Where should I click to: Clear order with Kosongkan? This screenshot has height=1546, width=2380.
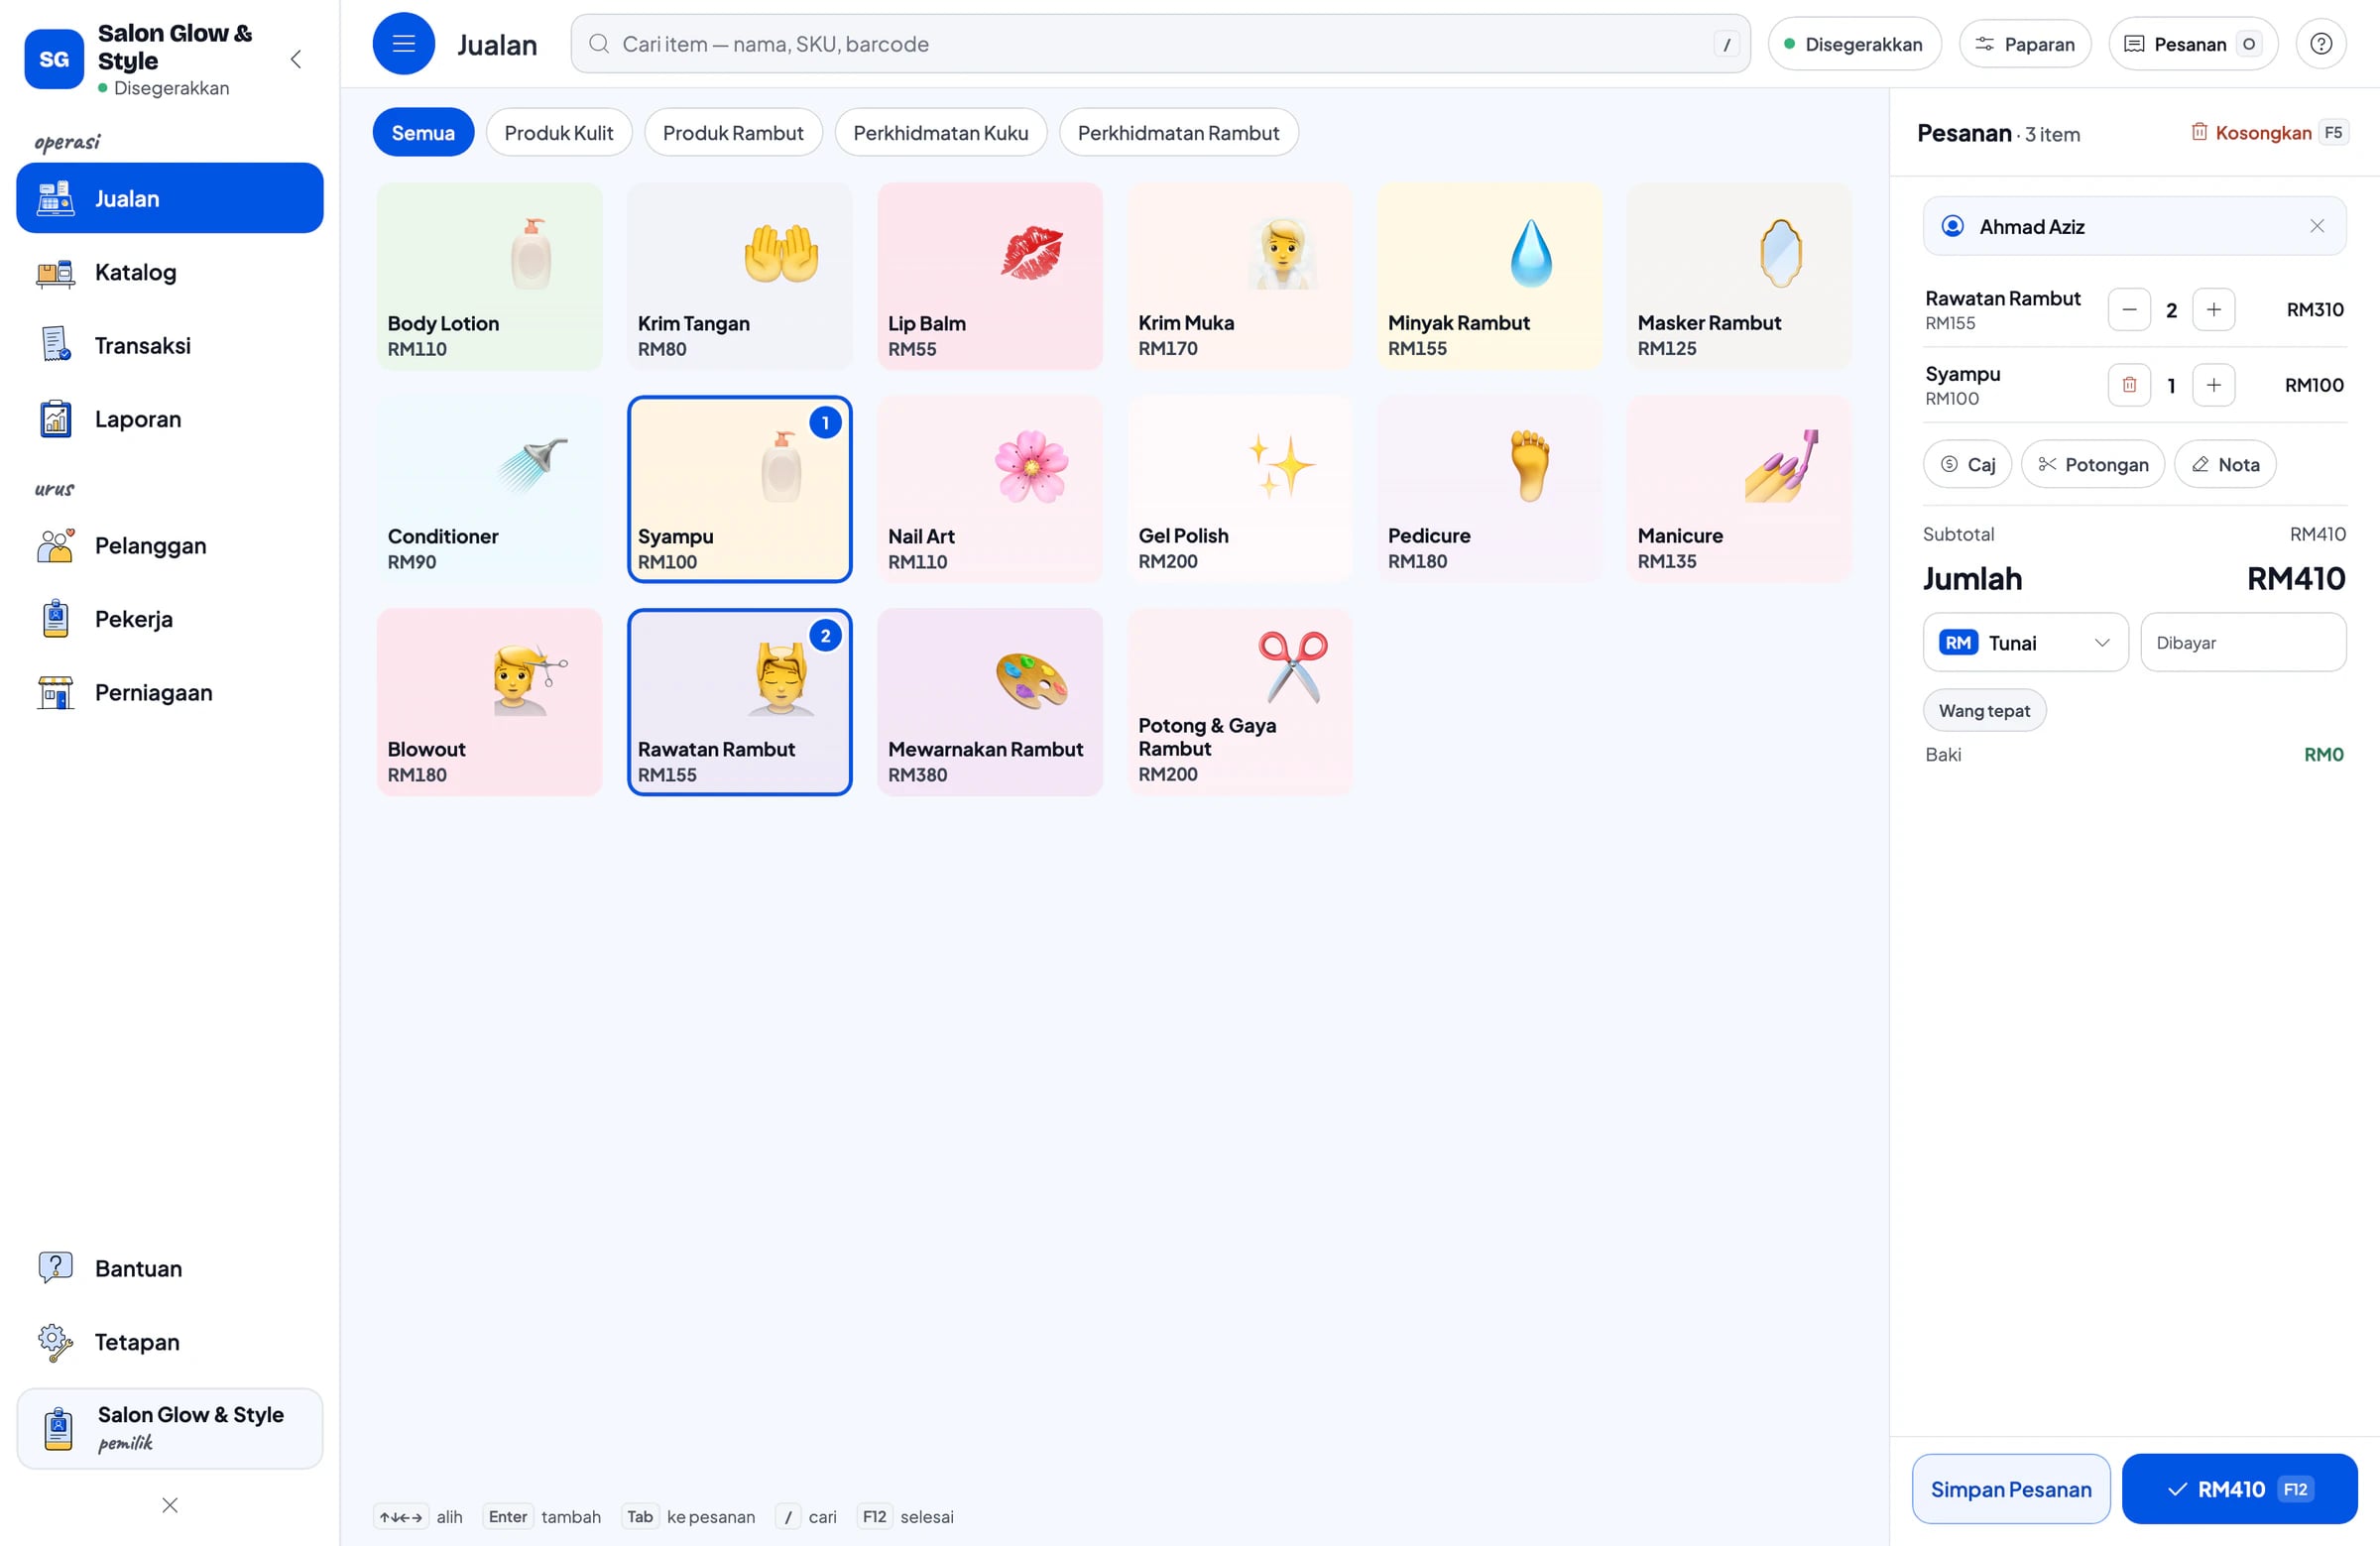(2268, 132)
